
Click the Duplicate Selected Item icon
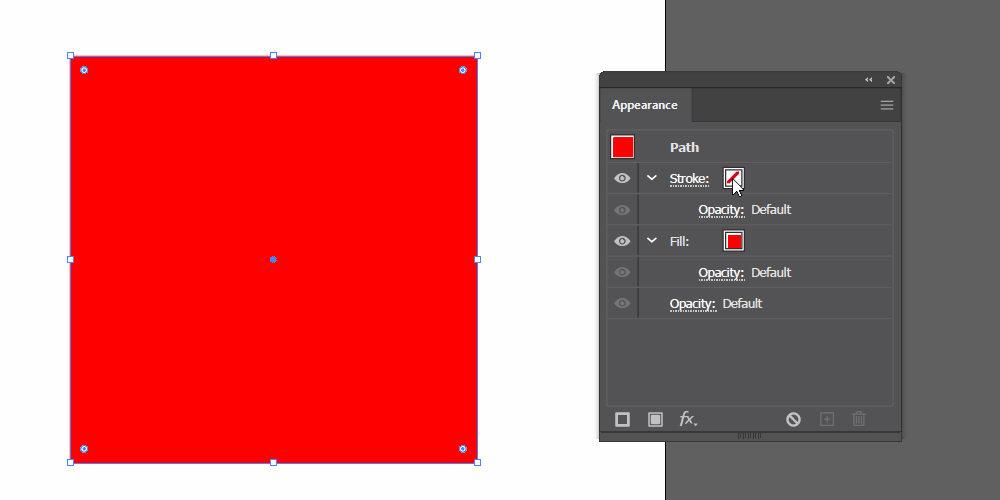[827, 419]
